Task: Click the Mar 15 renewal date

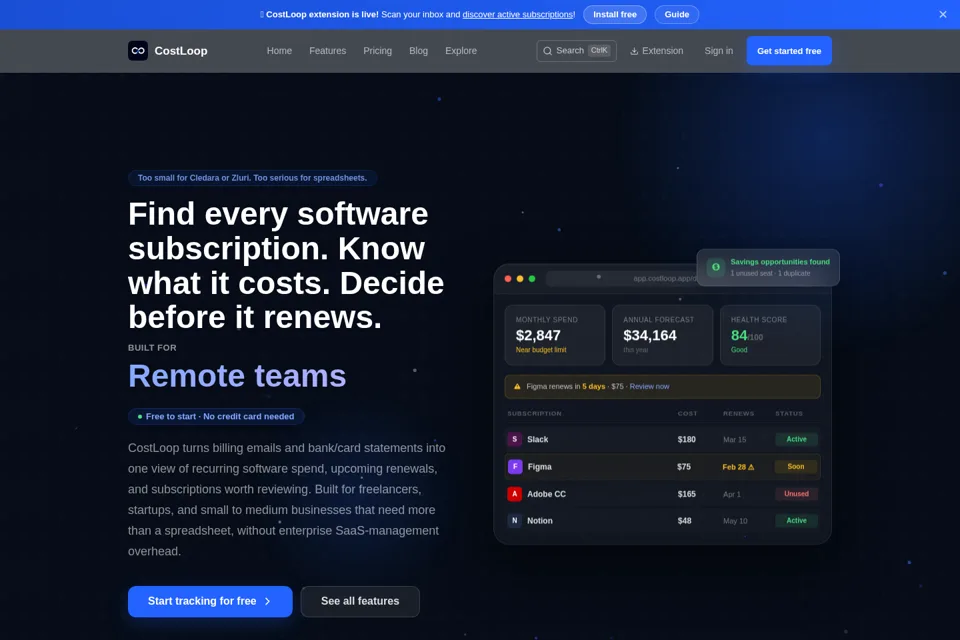Action: click(735, 440)
